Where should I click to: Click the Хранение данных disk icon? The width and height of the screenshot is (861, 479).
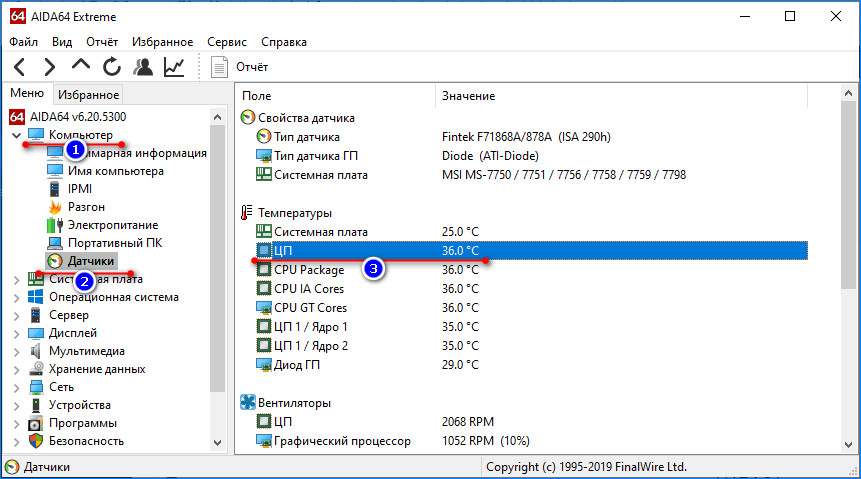[36, 369]
